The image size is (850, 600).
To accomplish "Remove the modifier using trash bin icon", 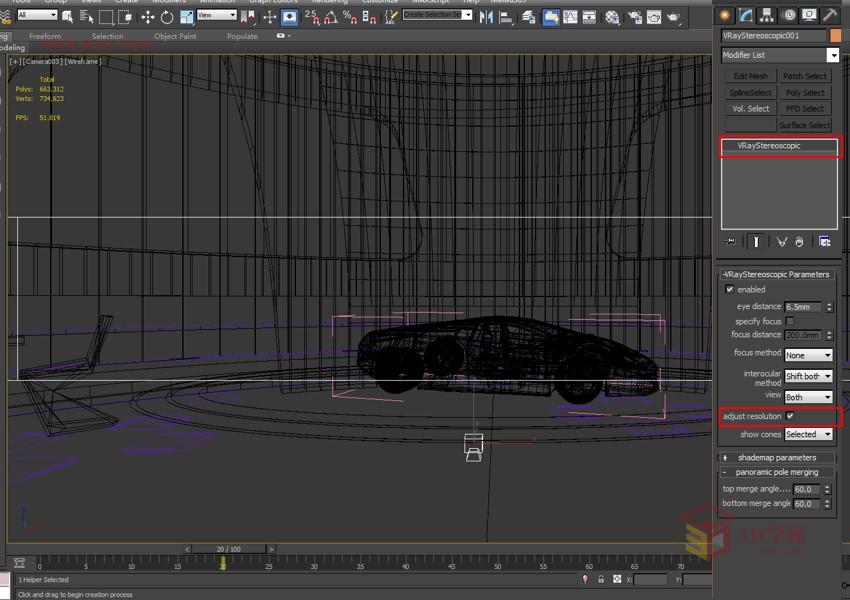I will [799, 241].
